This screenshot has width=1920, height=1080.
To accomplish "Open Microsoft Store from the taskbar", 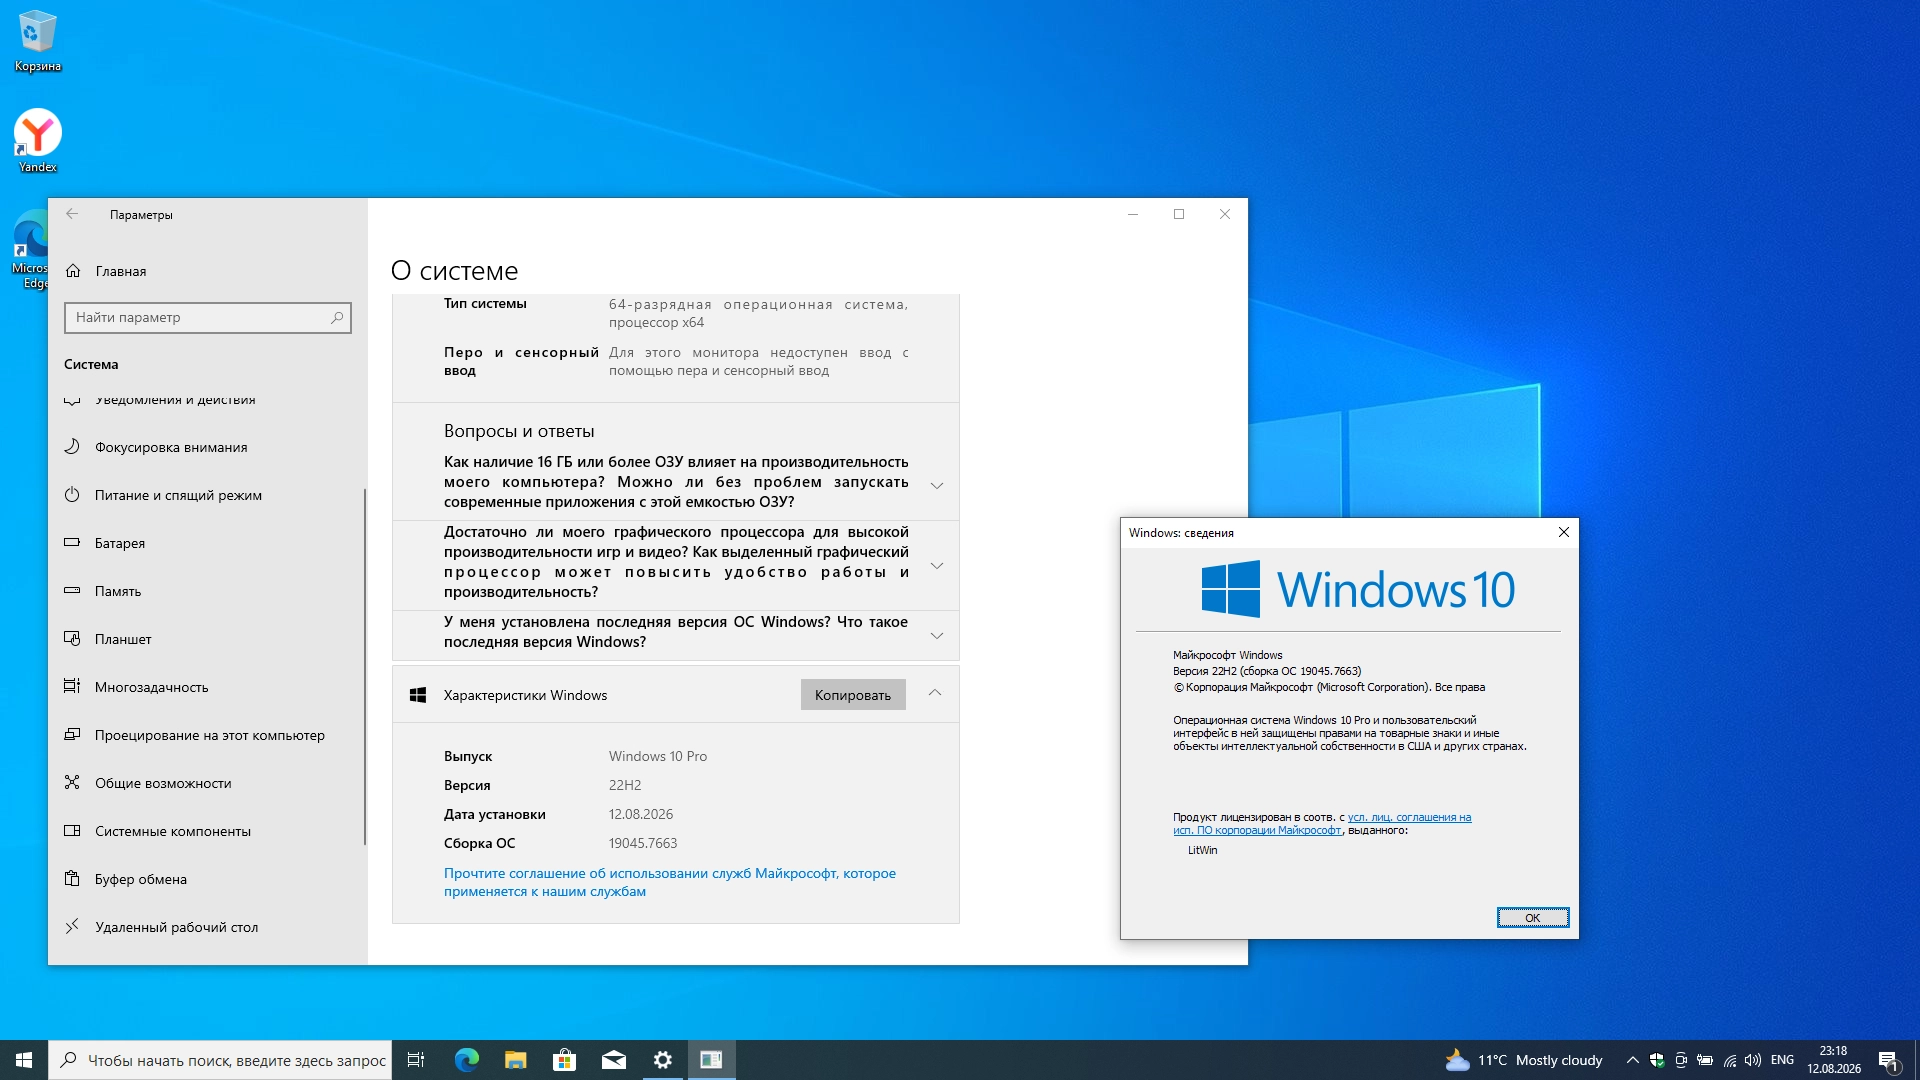I will [x=565, y=1060].
